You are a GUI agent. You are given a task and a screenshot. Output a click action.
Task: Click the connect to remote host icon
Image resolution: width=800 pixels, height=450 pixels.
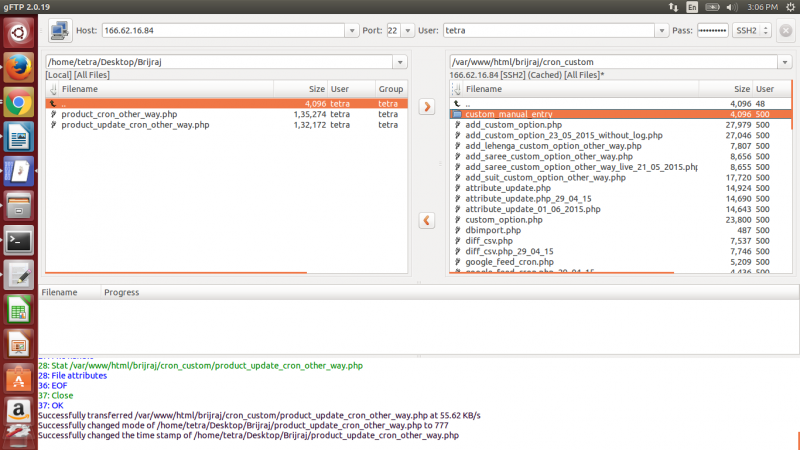60,31
